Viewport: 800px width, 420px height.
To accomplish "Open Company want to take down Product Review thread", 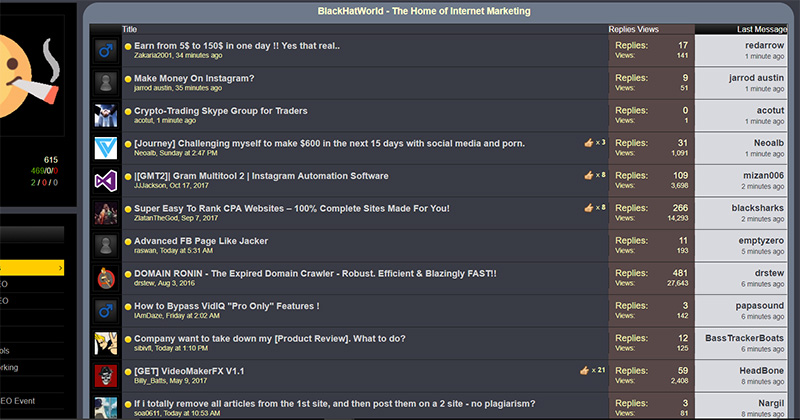I will point(270,339).
